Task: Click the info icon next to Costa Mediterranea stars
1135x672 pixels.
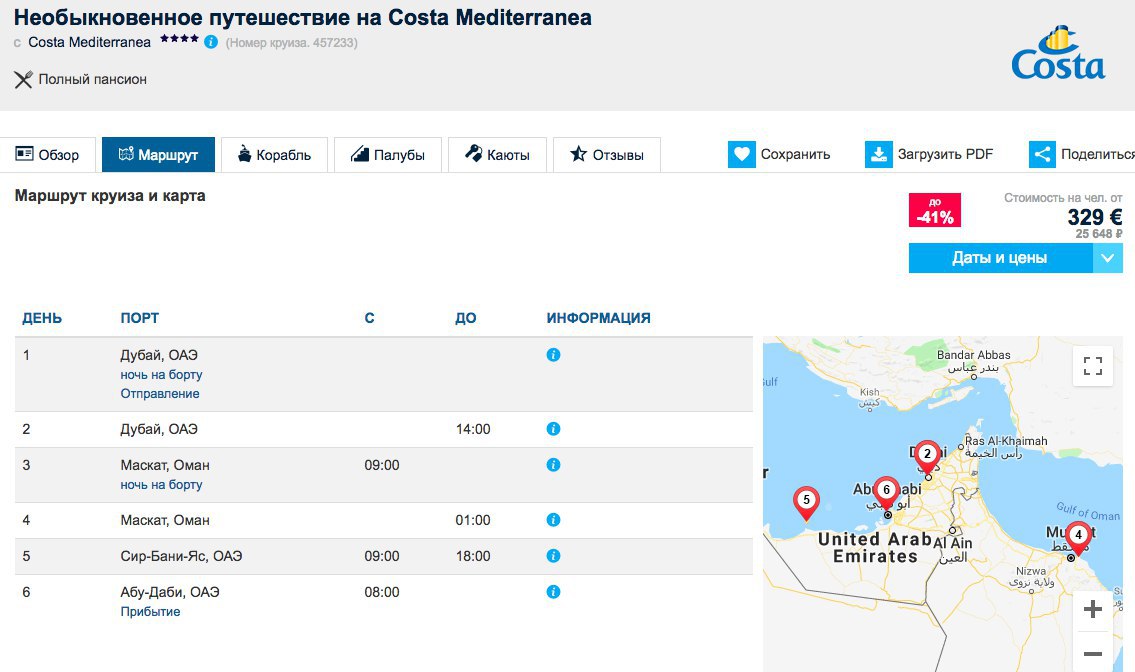Action: (211, 42)
